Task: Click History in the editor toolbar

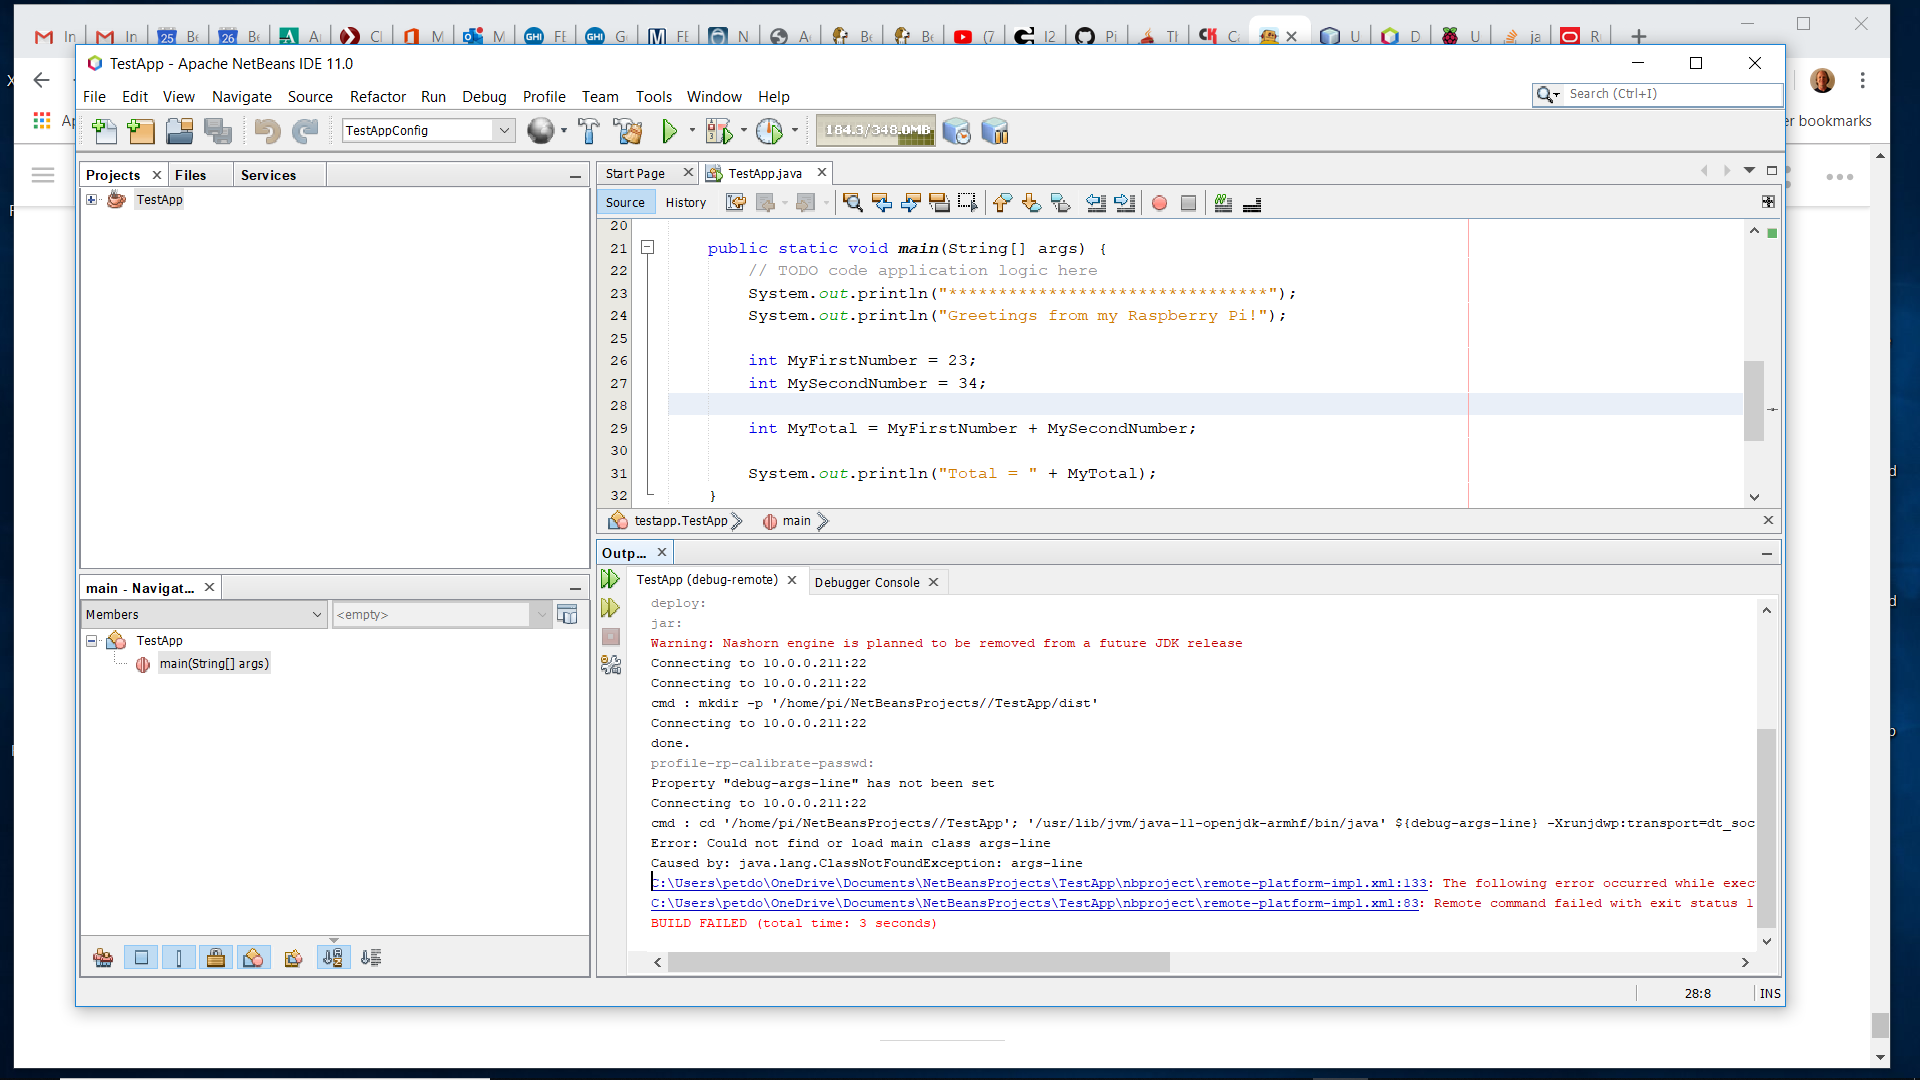Action: 686,202
